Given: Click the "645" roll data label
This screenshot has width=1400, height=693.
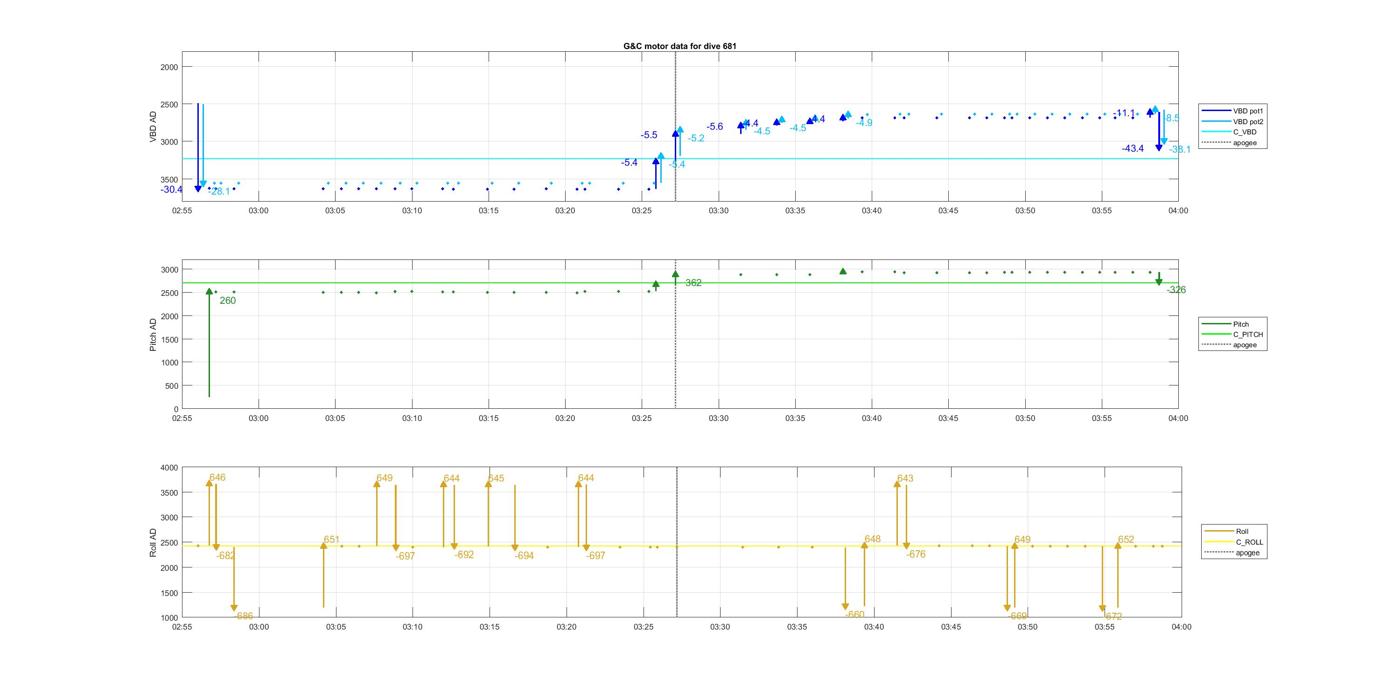Looking at the screenshot, I should pyautogui.click(x=496, y=479).
